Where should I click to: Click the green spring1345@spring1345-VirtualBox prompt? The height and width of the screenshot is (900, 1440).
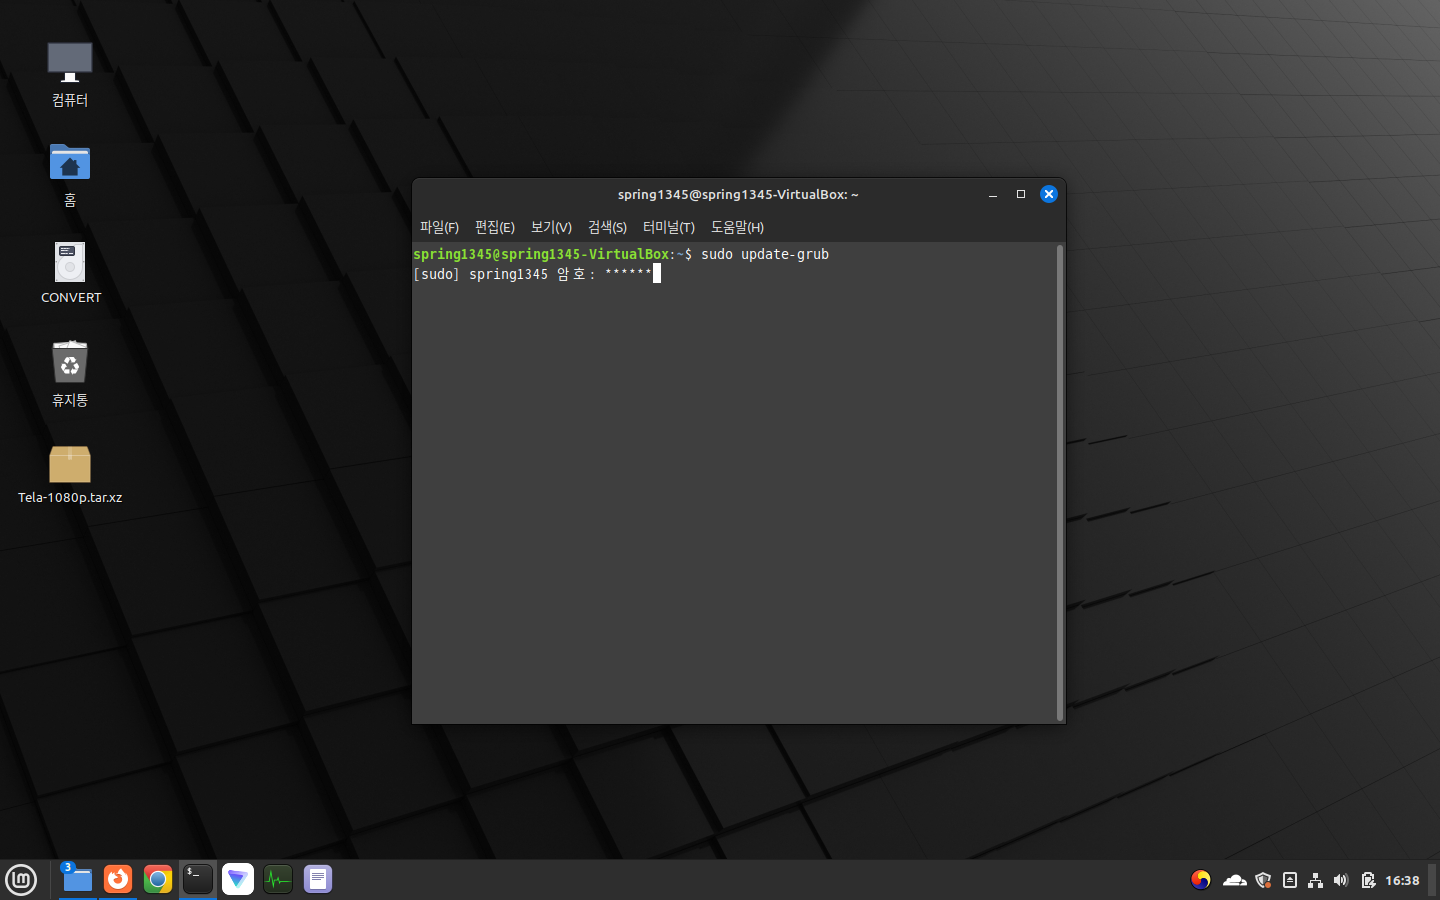[x=543, y=254]
